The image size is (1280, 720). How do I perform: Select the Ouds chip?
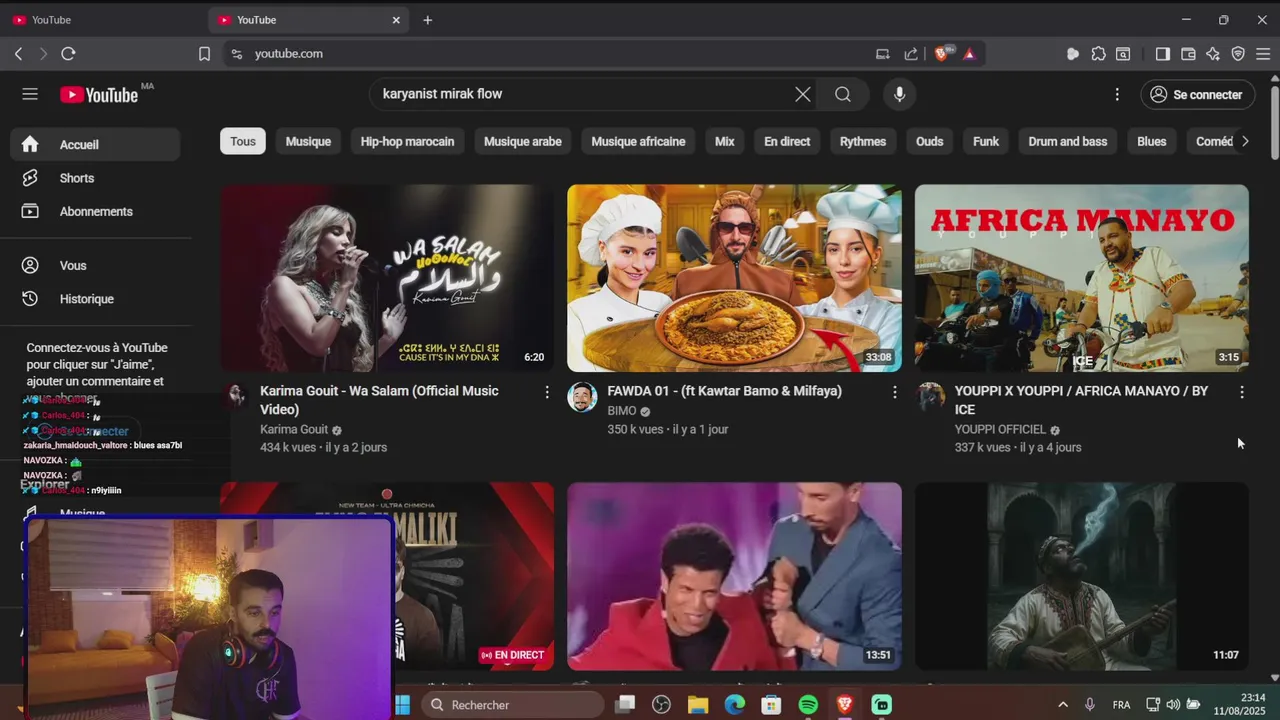930,141
